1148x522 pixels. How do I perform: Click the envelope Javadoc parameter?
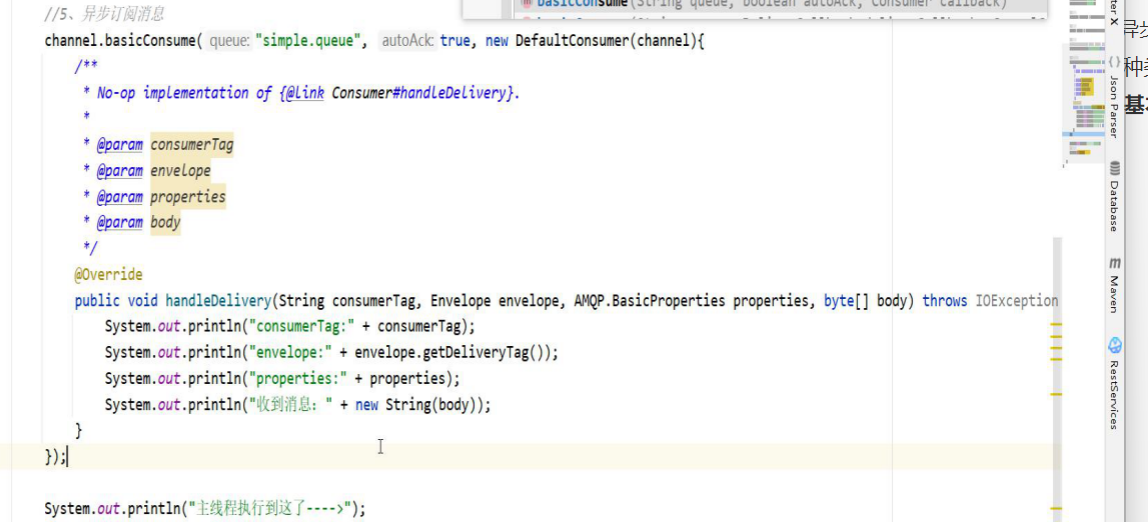[x=180, y=171]
